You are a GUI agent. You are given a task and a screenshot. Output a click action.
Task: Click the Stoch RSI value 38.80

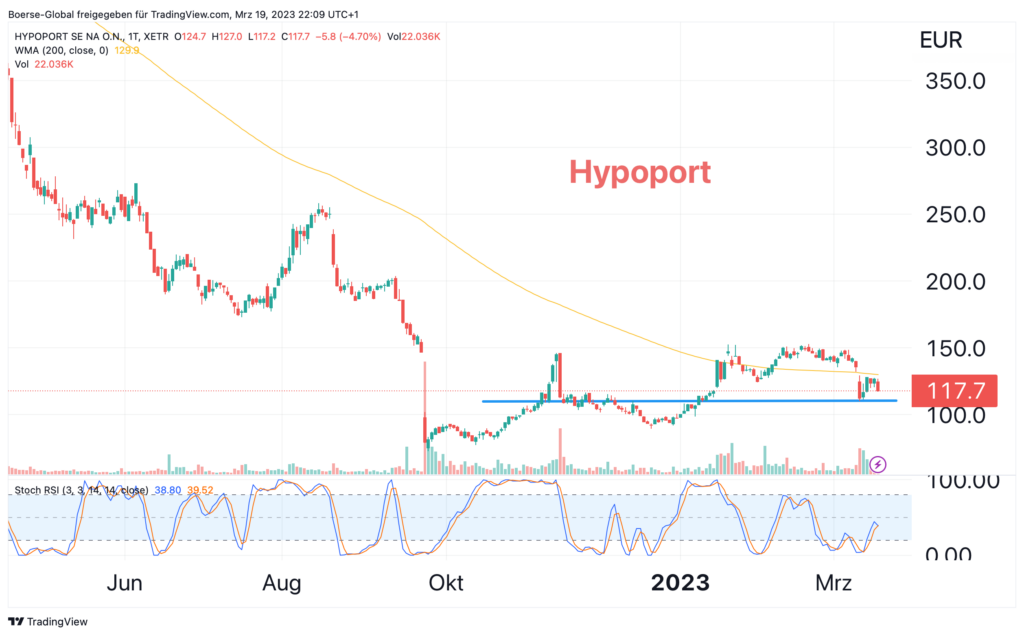tap(168, 490)
